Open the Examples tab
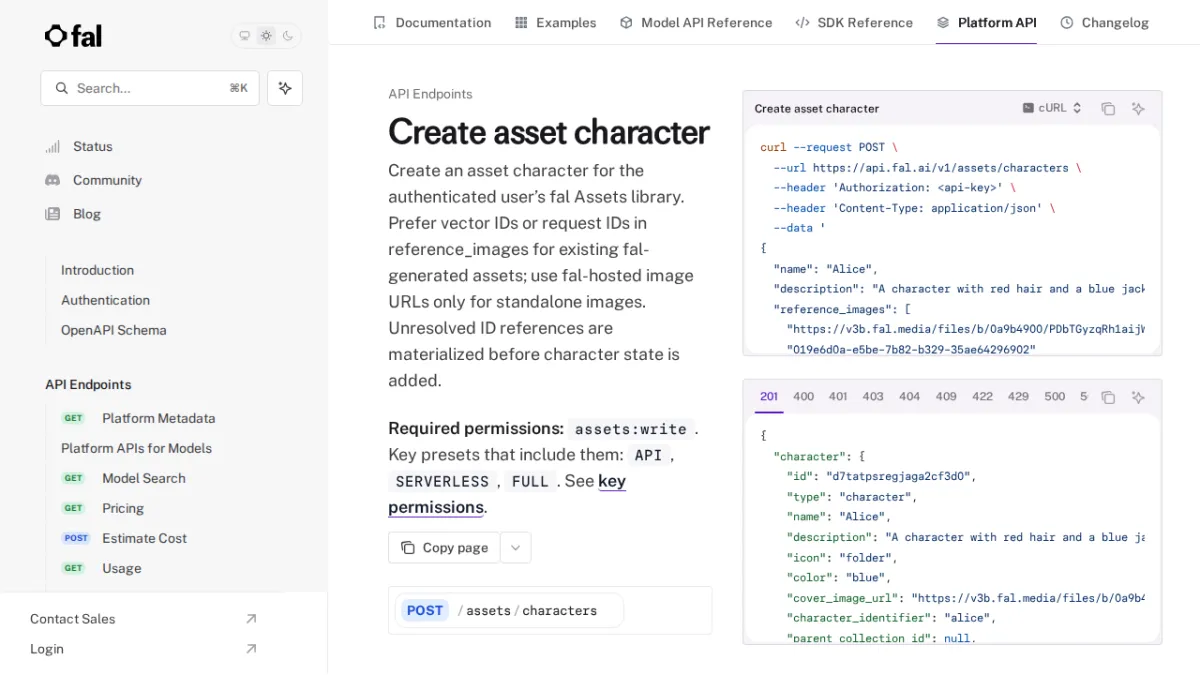Viewport: 1200px width, 675px height. [x=555, y=22]
